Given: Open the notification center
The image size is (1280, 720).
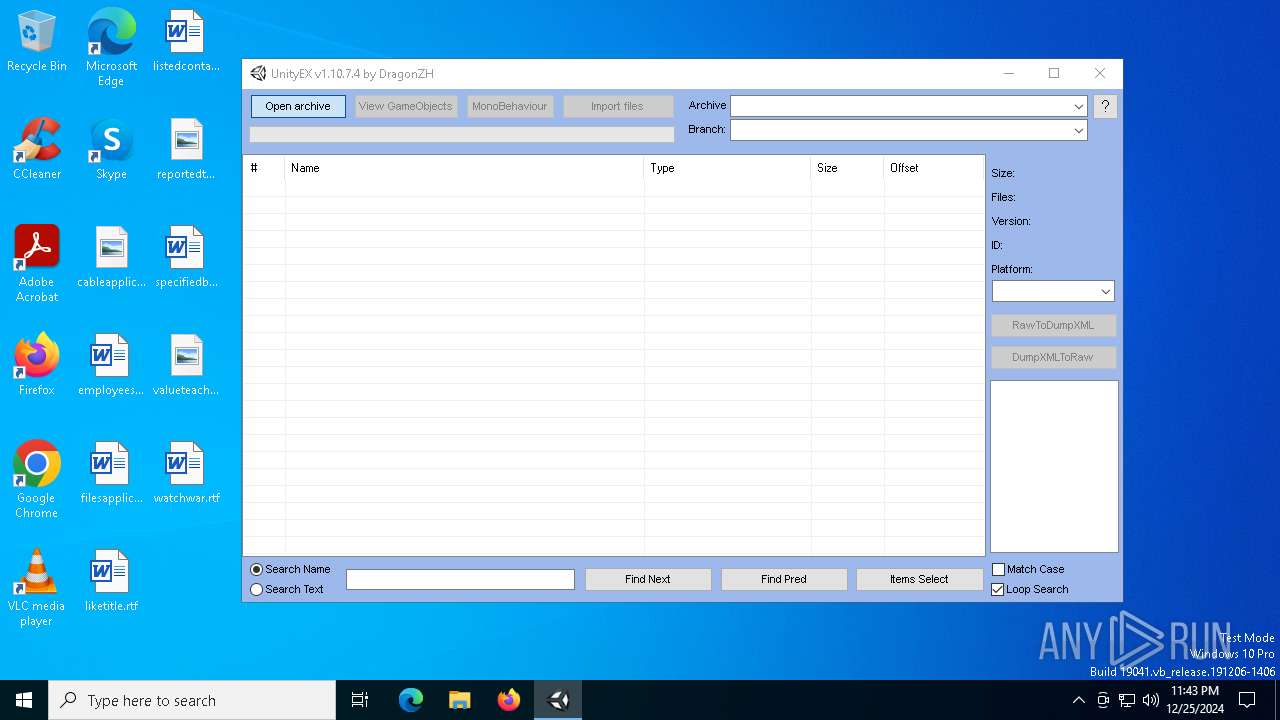Looking at the screenshot, I should click(x=1247, y=700).
